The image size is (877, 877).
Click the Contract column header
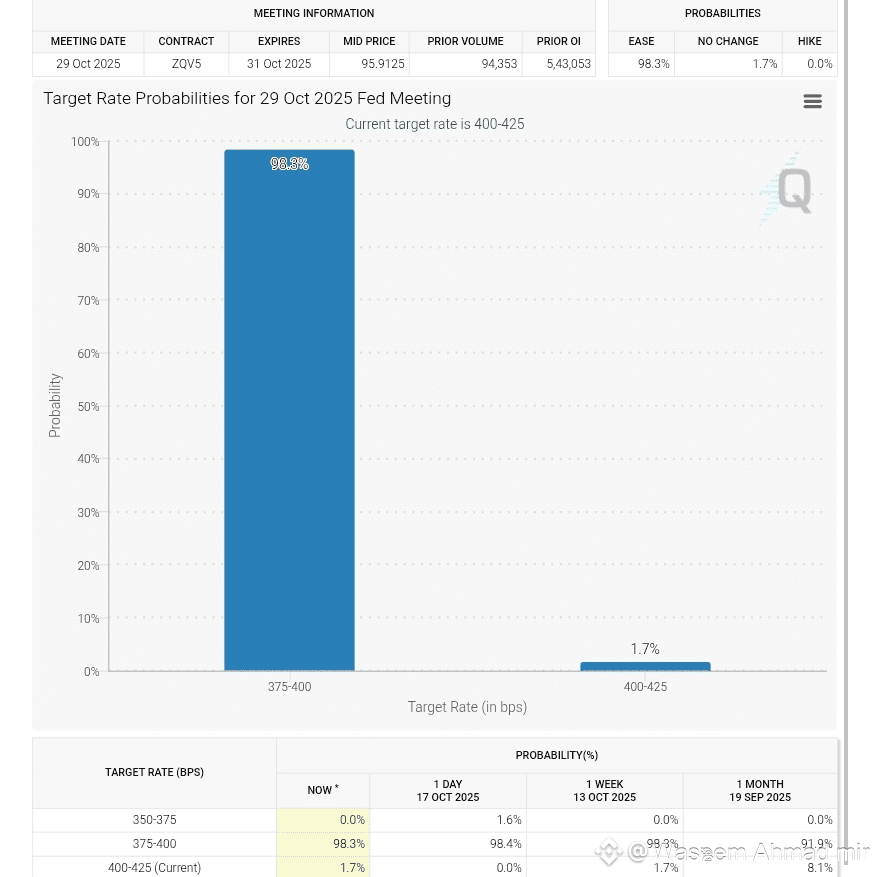(186, 41)
